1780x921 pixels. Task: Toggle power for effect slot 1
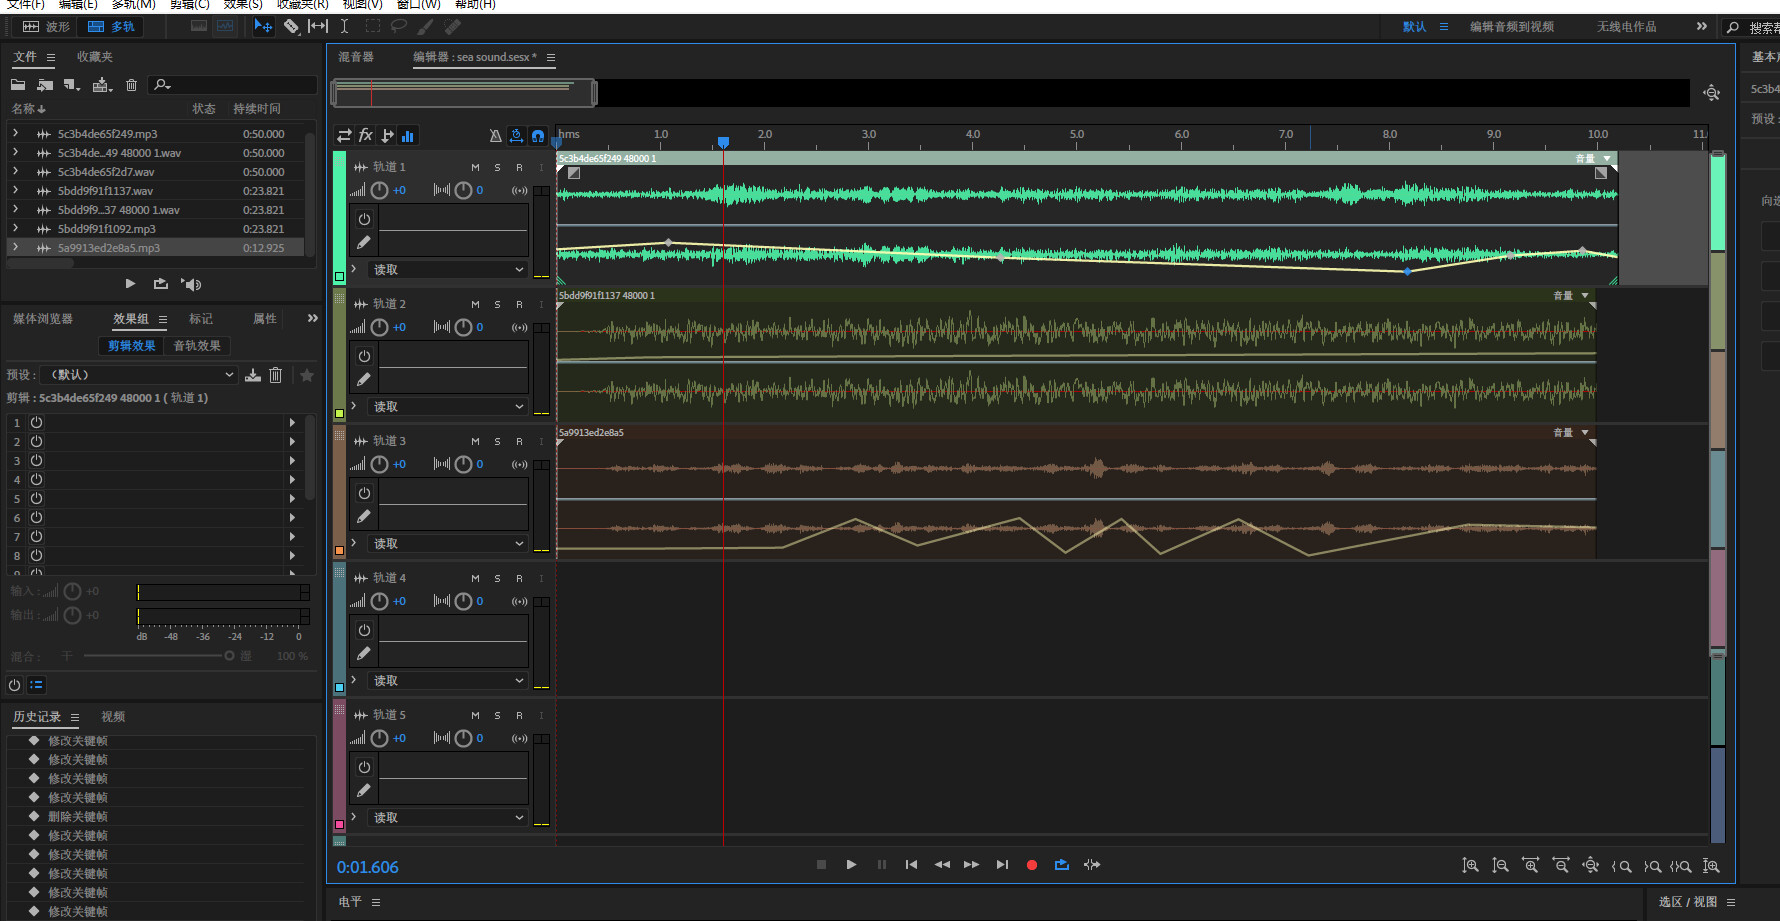pos(37,423)
